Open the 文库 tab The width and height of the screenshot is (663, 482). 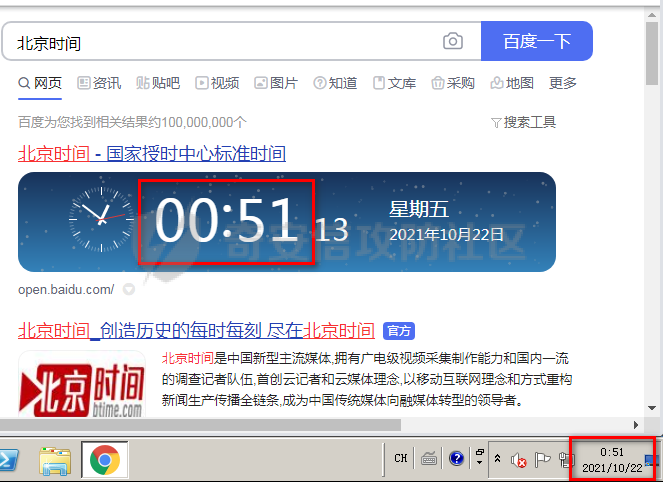(394, 83)
